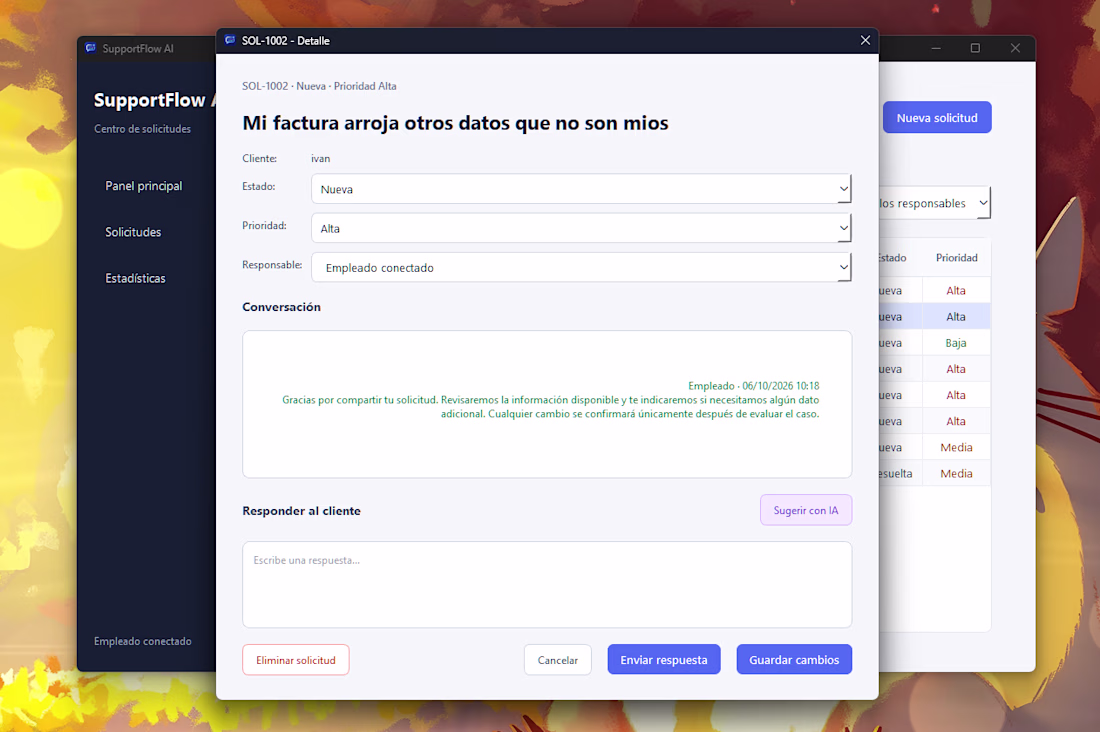Click Cancelar in the dialog
This screenshot has height=732, width=1100.
[558, 660]
